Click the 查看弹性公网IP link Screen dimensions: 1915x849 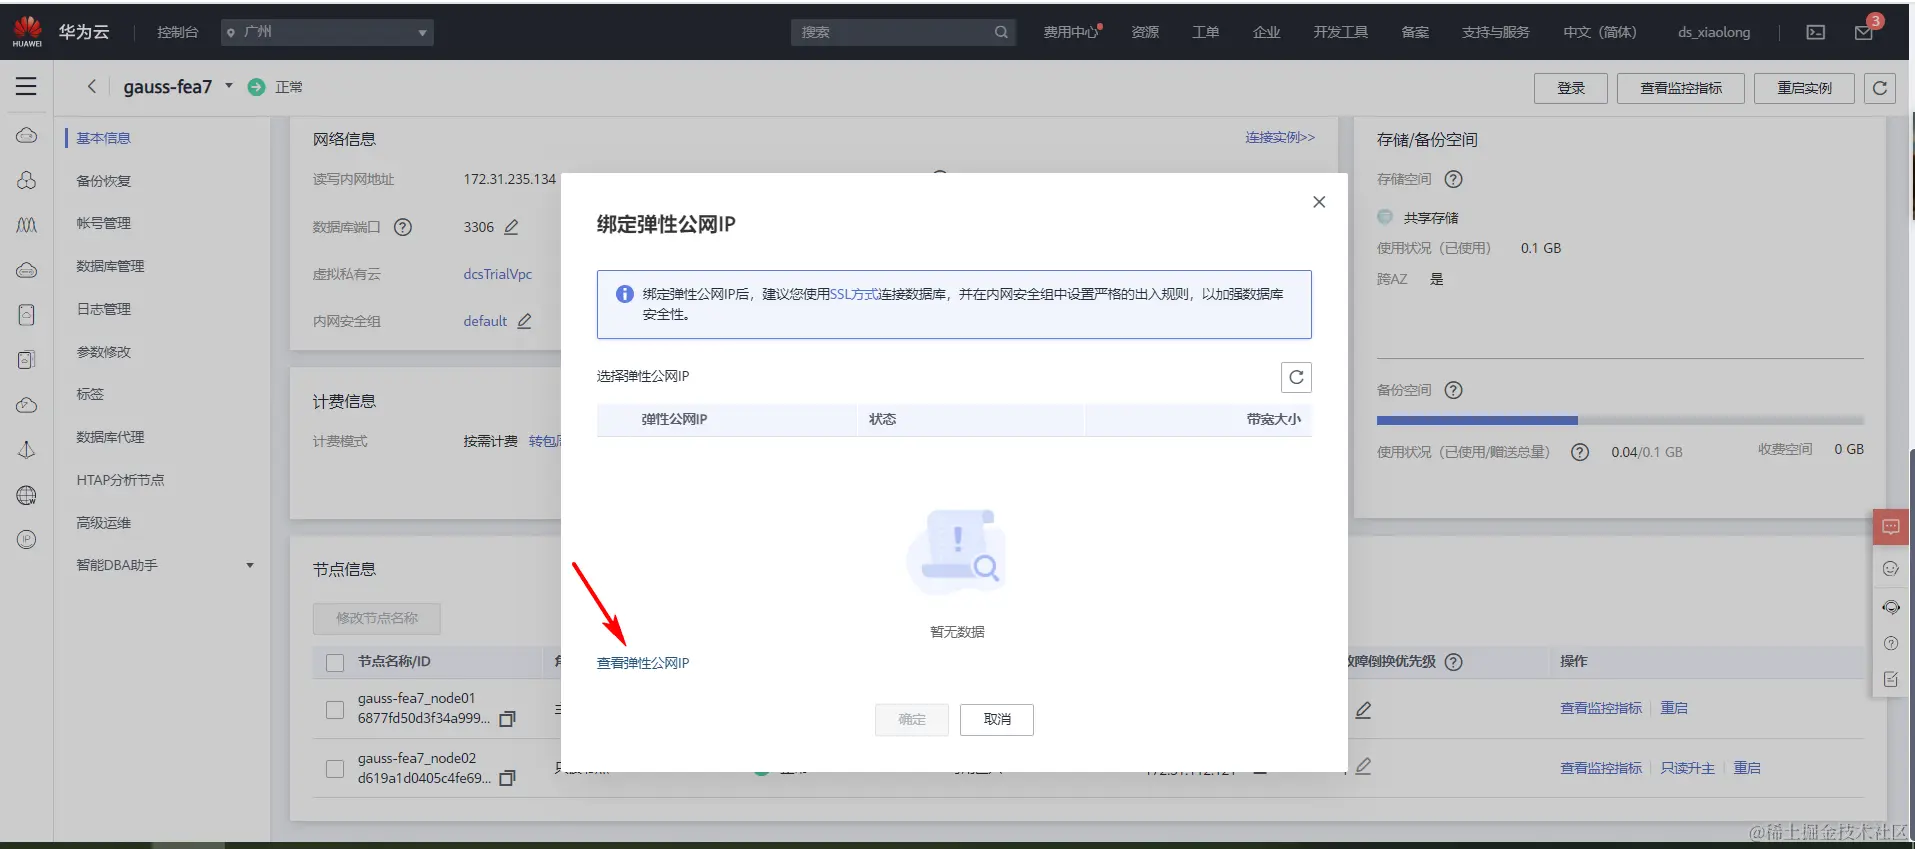(x=643, y=663)
